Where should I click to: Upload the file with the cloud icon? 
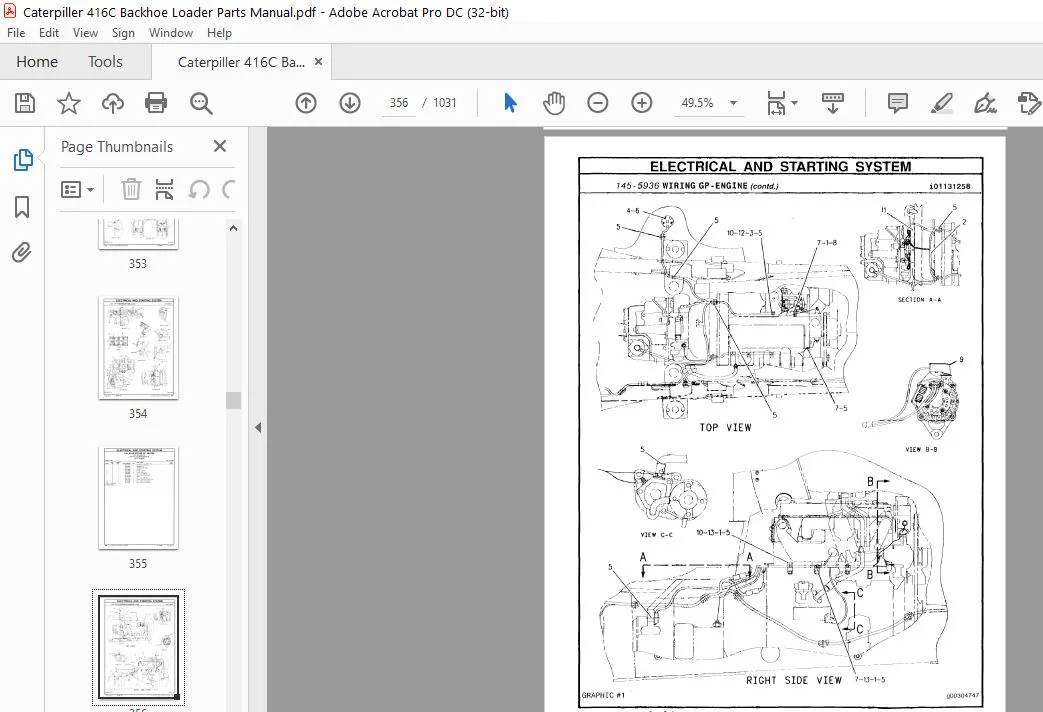[112, 103]
